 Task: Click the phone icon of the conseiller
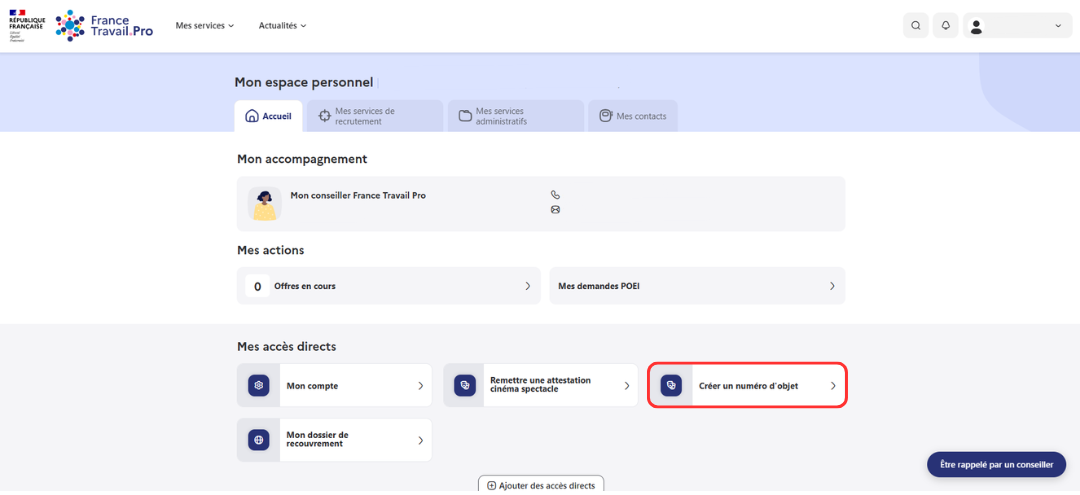(555, 196)
